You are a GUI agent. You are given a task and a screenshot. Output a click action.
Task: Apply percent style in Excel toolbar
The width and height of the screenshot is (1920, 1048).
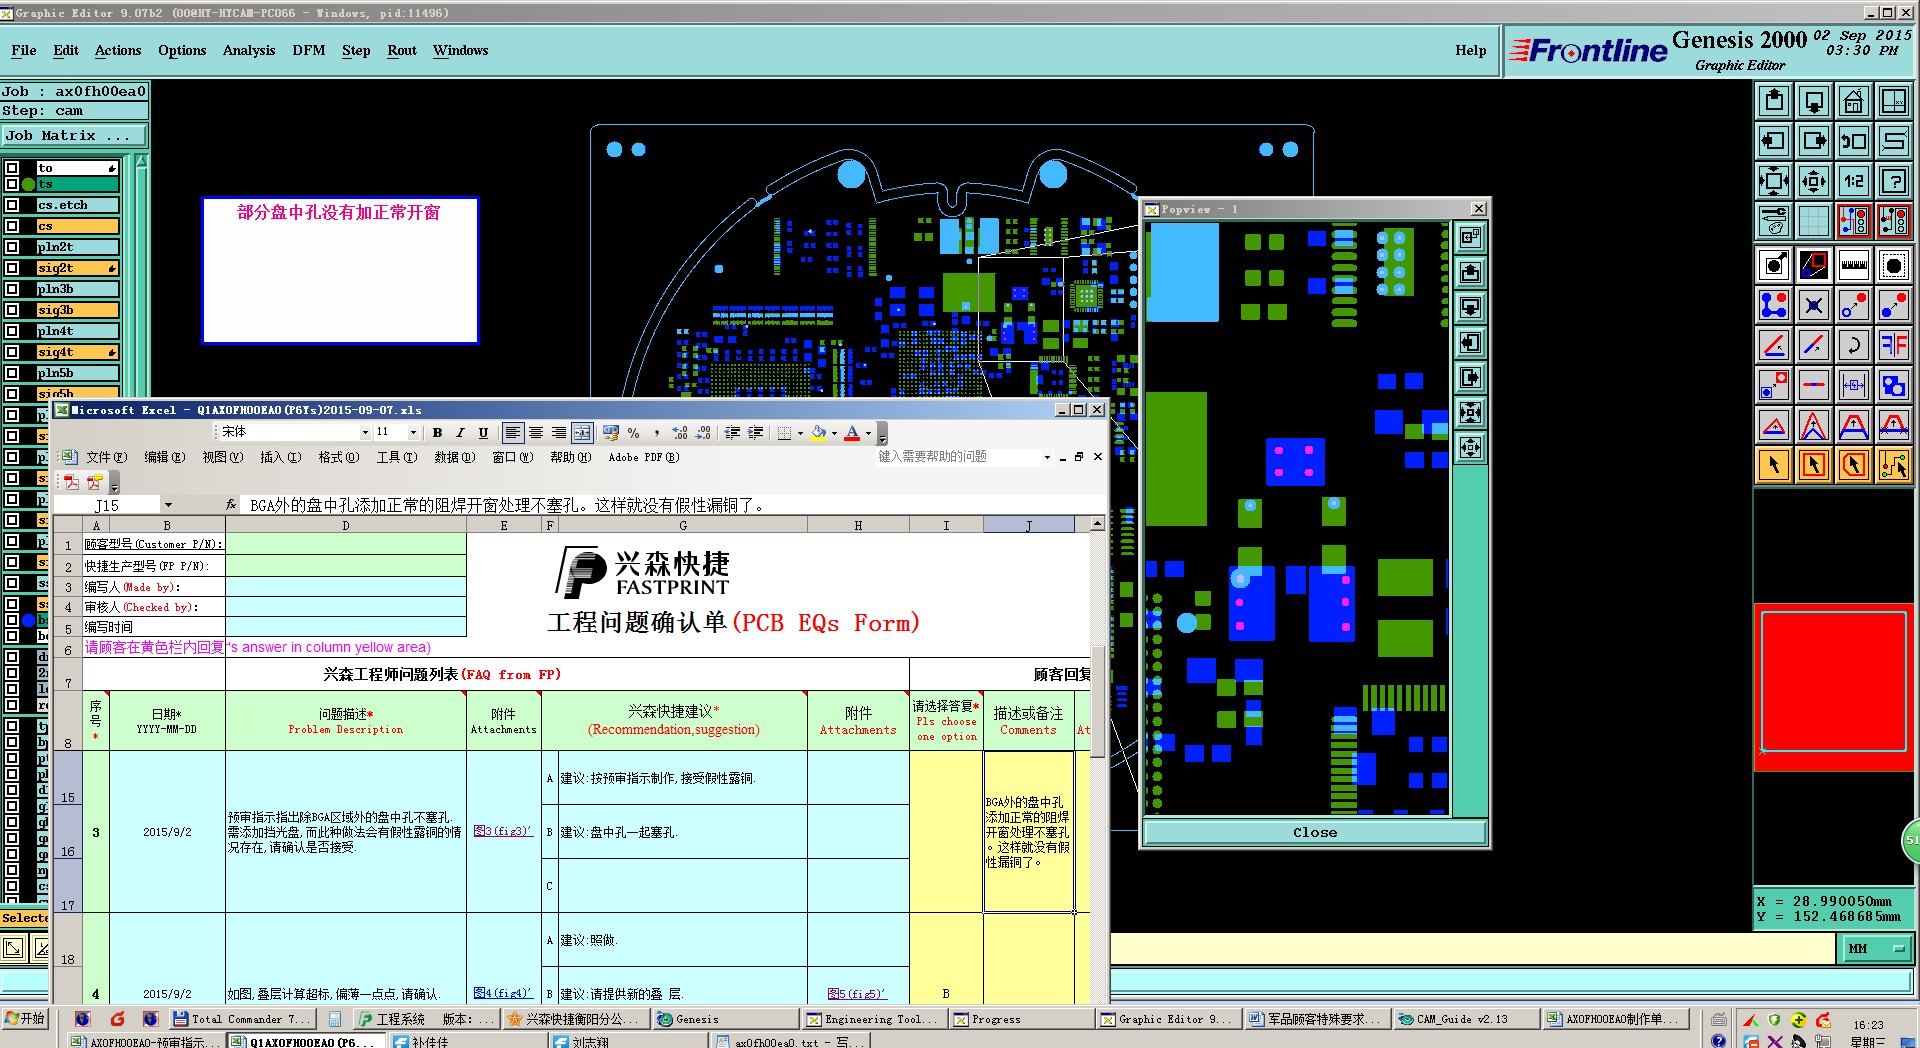tap(633, 433)
